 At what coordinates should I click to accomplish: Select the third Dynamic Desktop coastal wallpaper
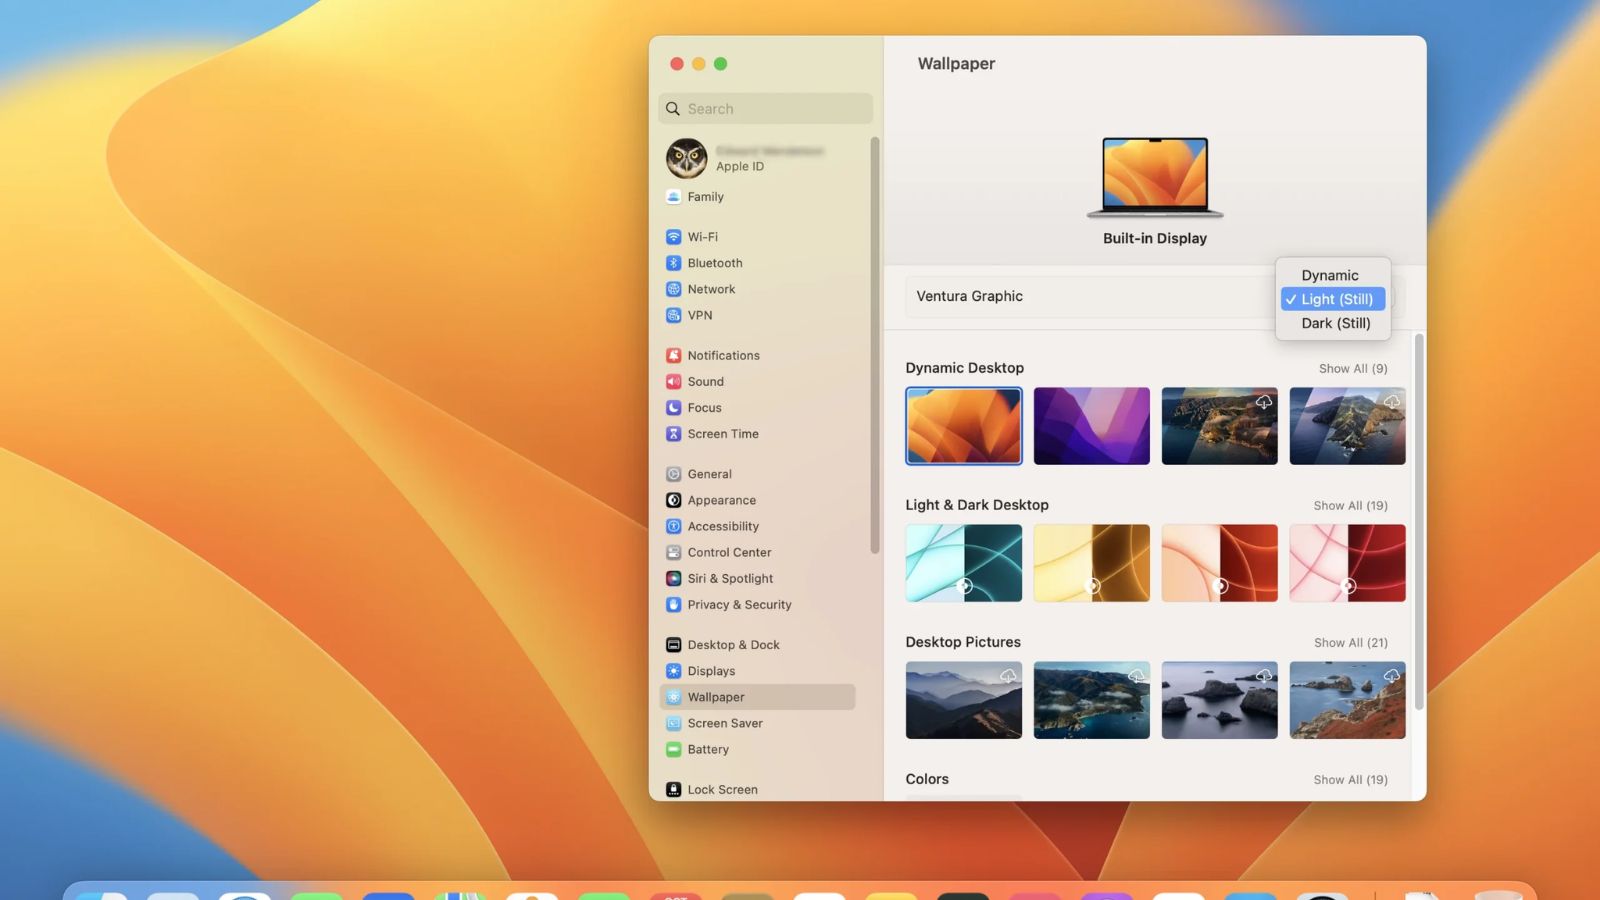(1220, 426)
